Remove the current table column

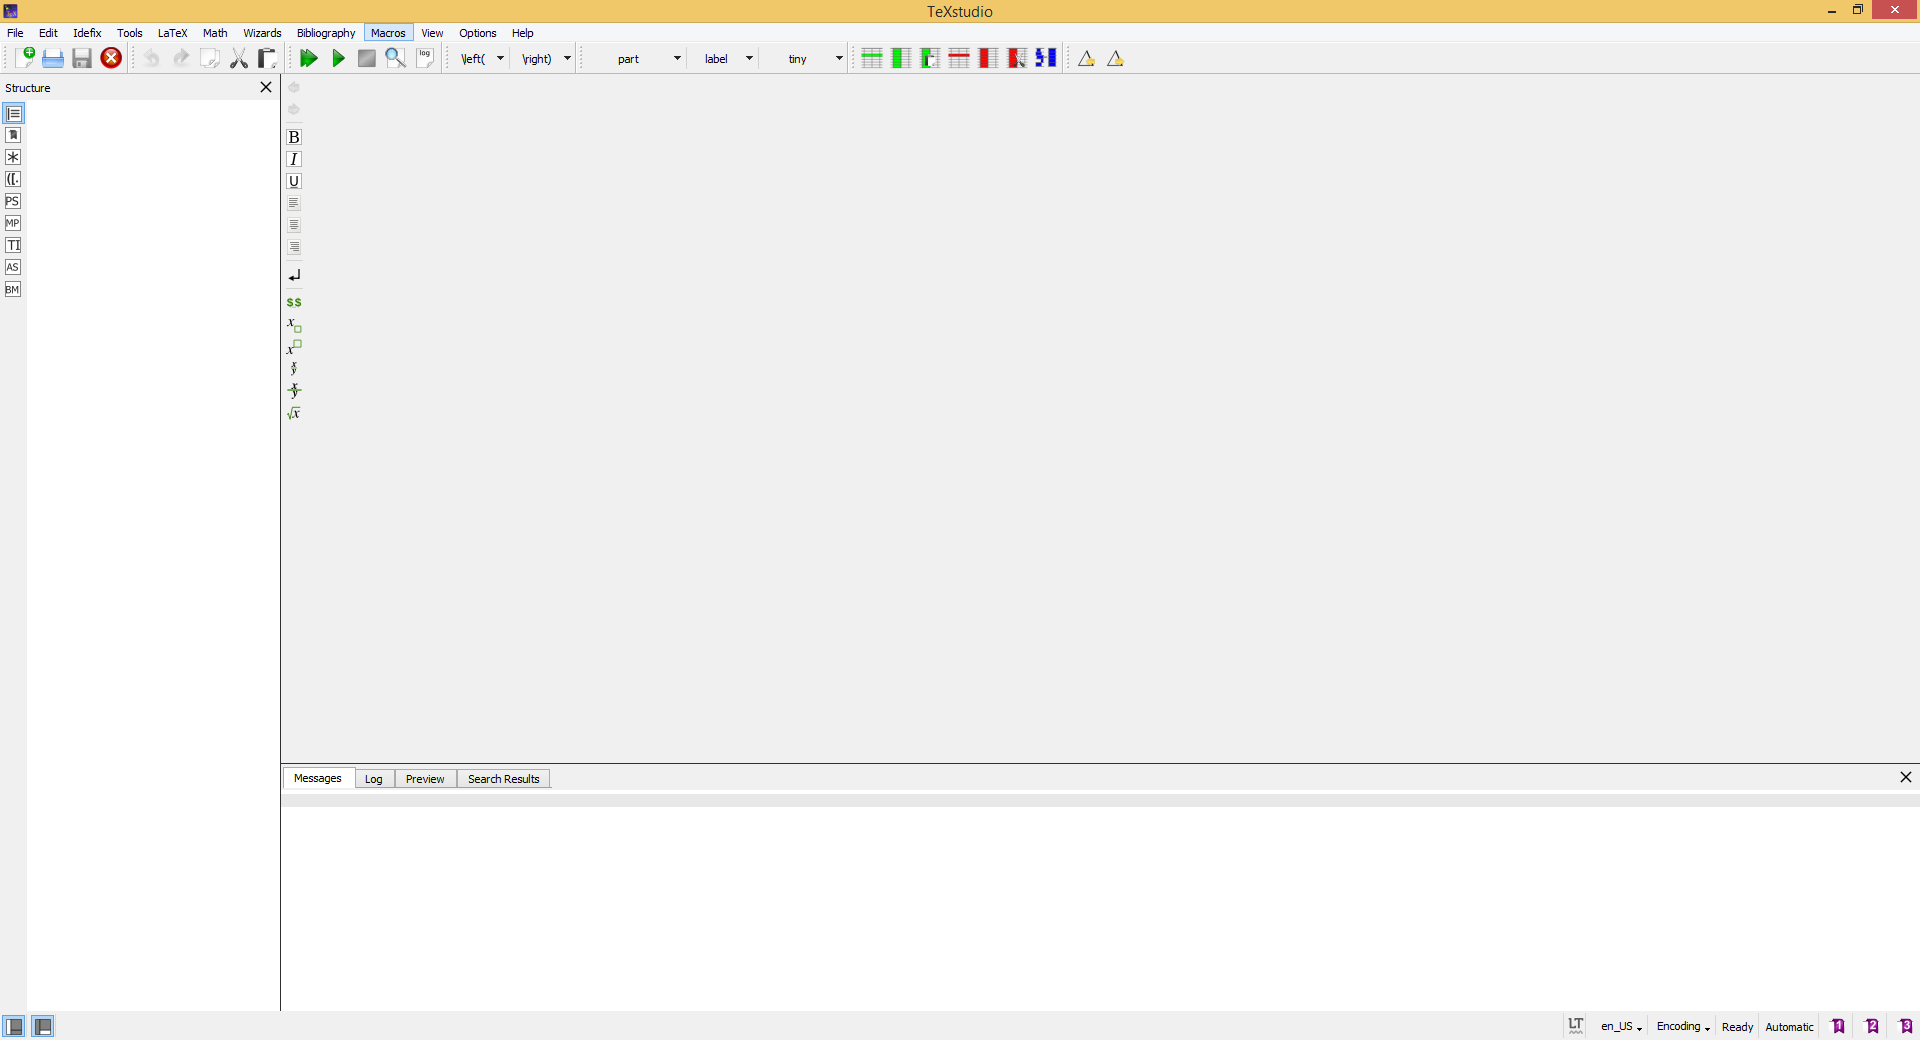coord(987,58)
